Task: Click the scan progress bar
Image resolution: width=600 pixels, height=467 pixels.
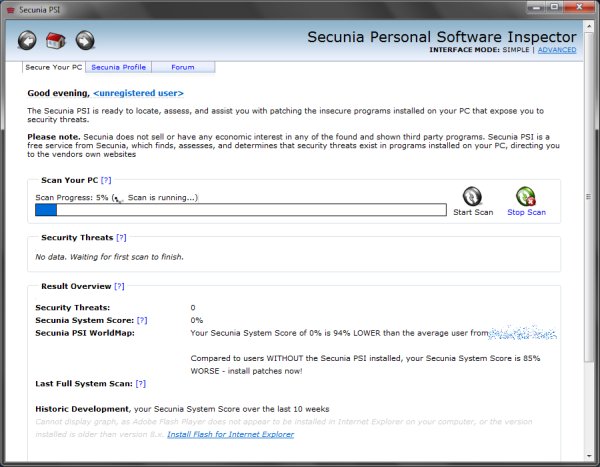Action: pyautogui.click(x=241, y=210)
